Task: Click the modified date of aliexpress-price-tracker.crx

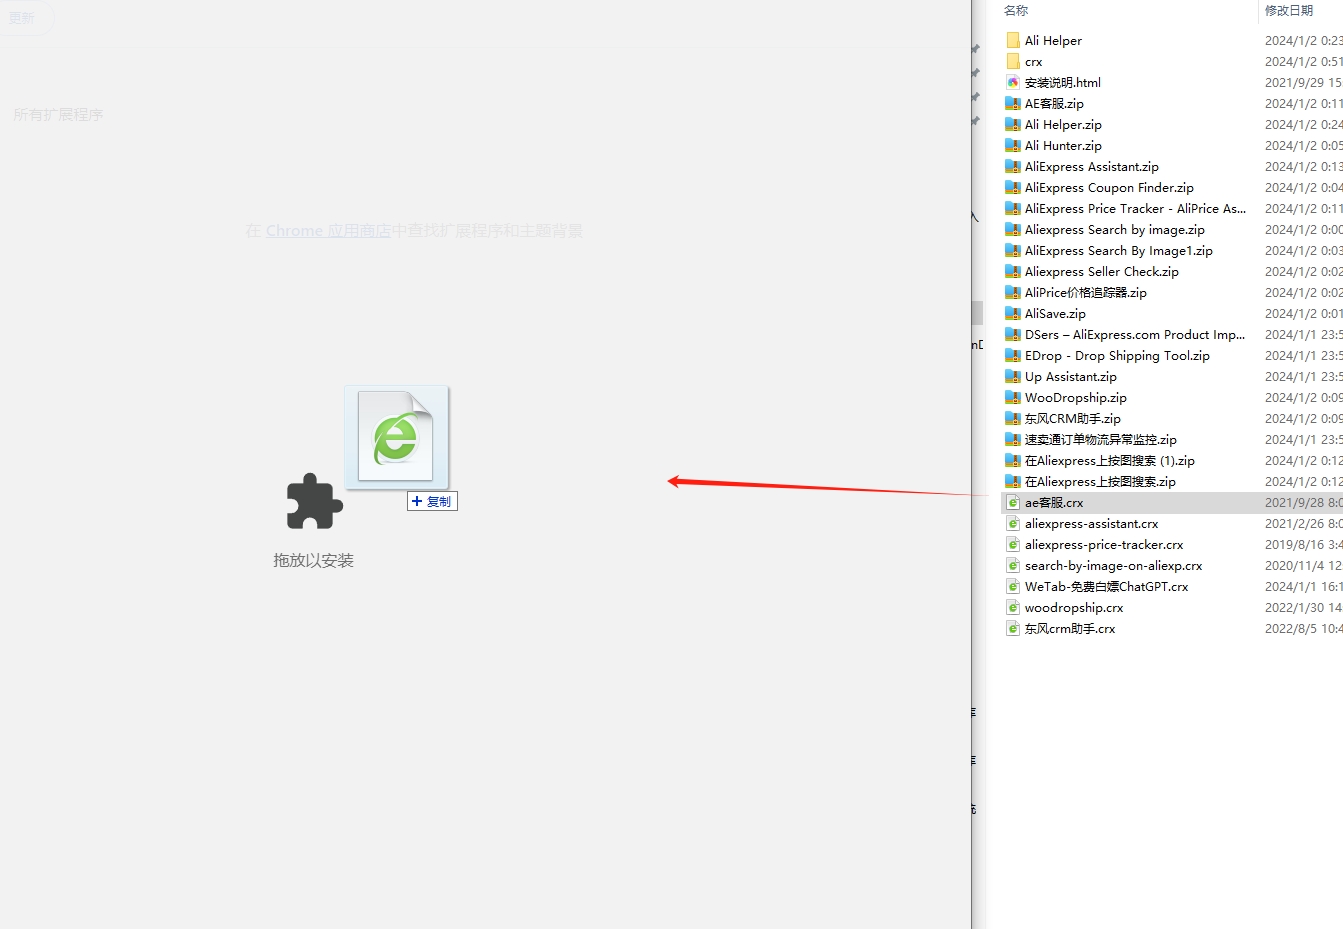Action: point(1303,544)
